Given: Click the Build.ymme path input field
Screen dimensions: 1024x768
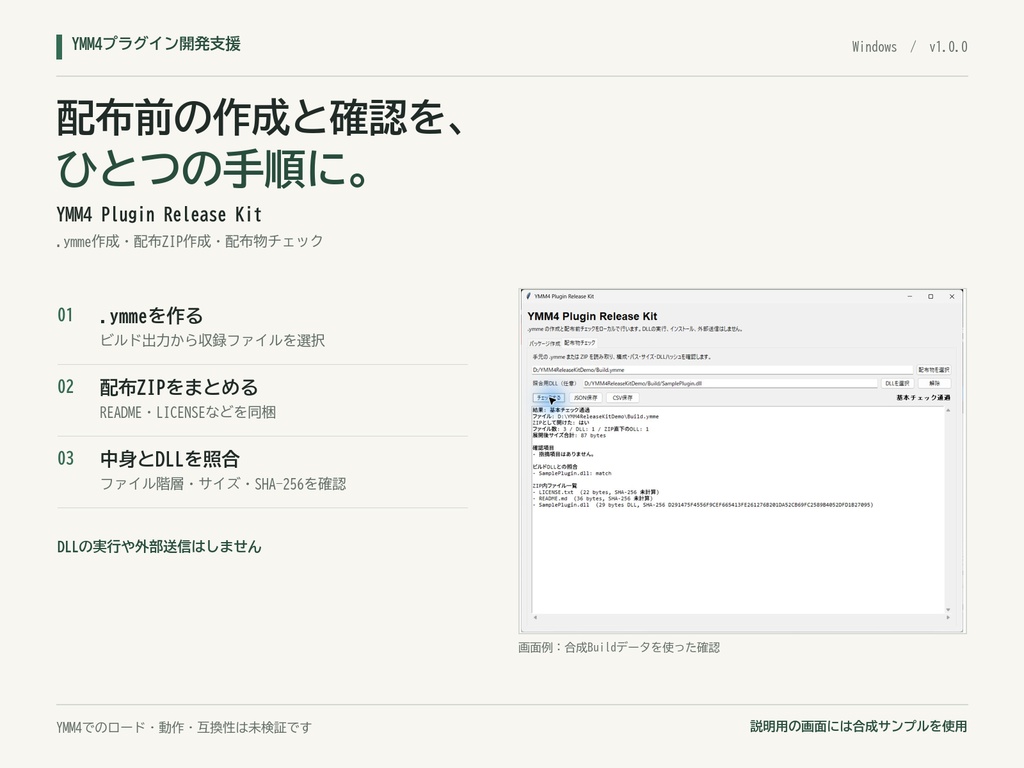Looking at the screenshot, I should 722,370.
